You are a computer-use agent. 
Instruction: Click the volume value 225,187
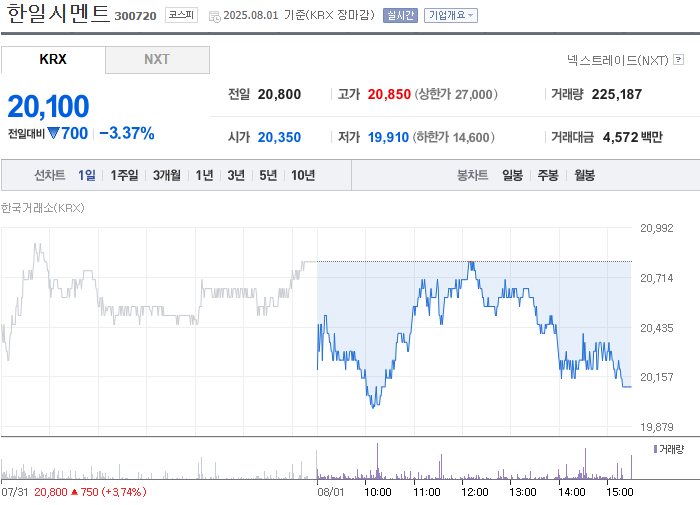(617, 94)
